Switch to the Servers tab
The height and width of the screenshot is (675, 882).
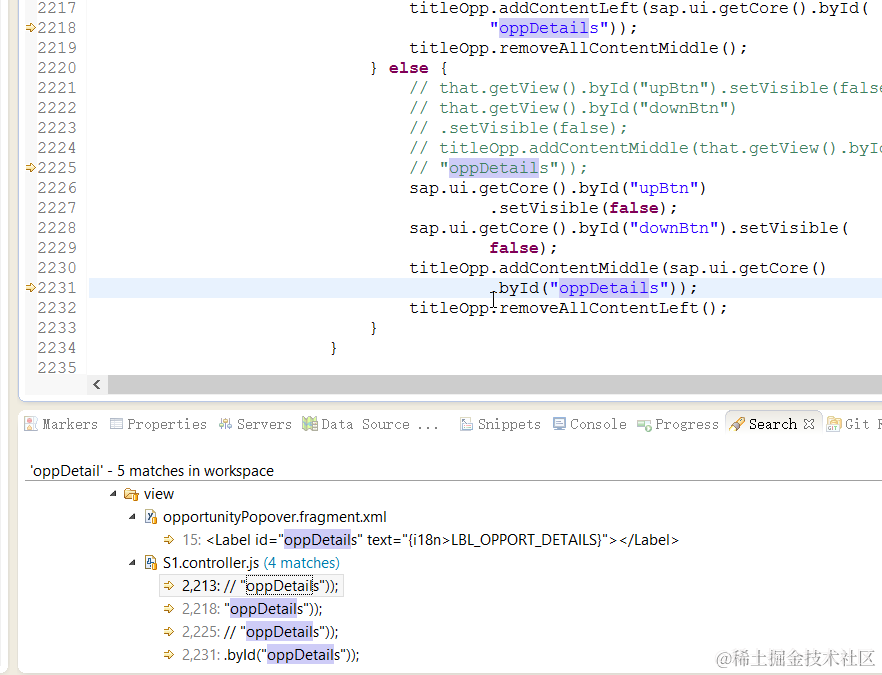tap(255, 424)
